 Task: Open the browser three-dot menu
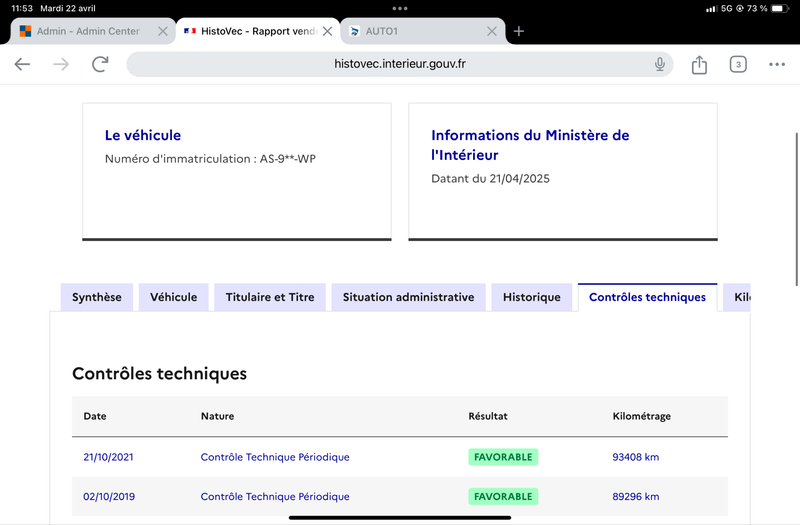click(777, 64)
